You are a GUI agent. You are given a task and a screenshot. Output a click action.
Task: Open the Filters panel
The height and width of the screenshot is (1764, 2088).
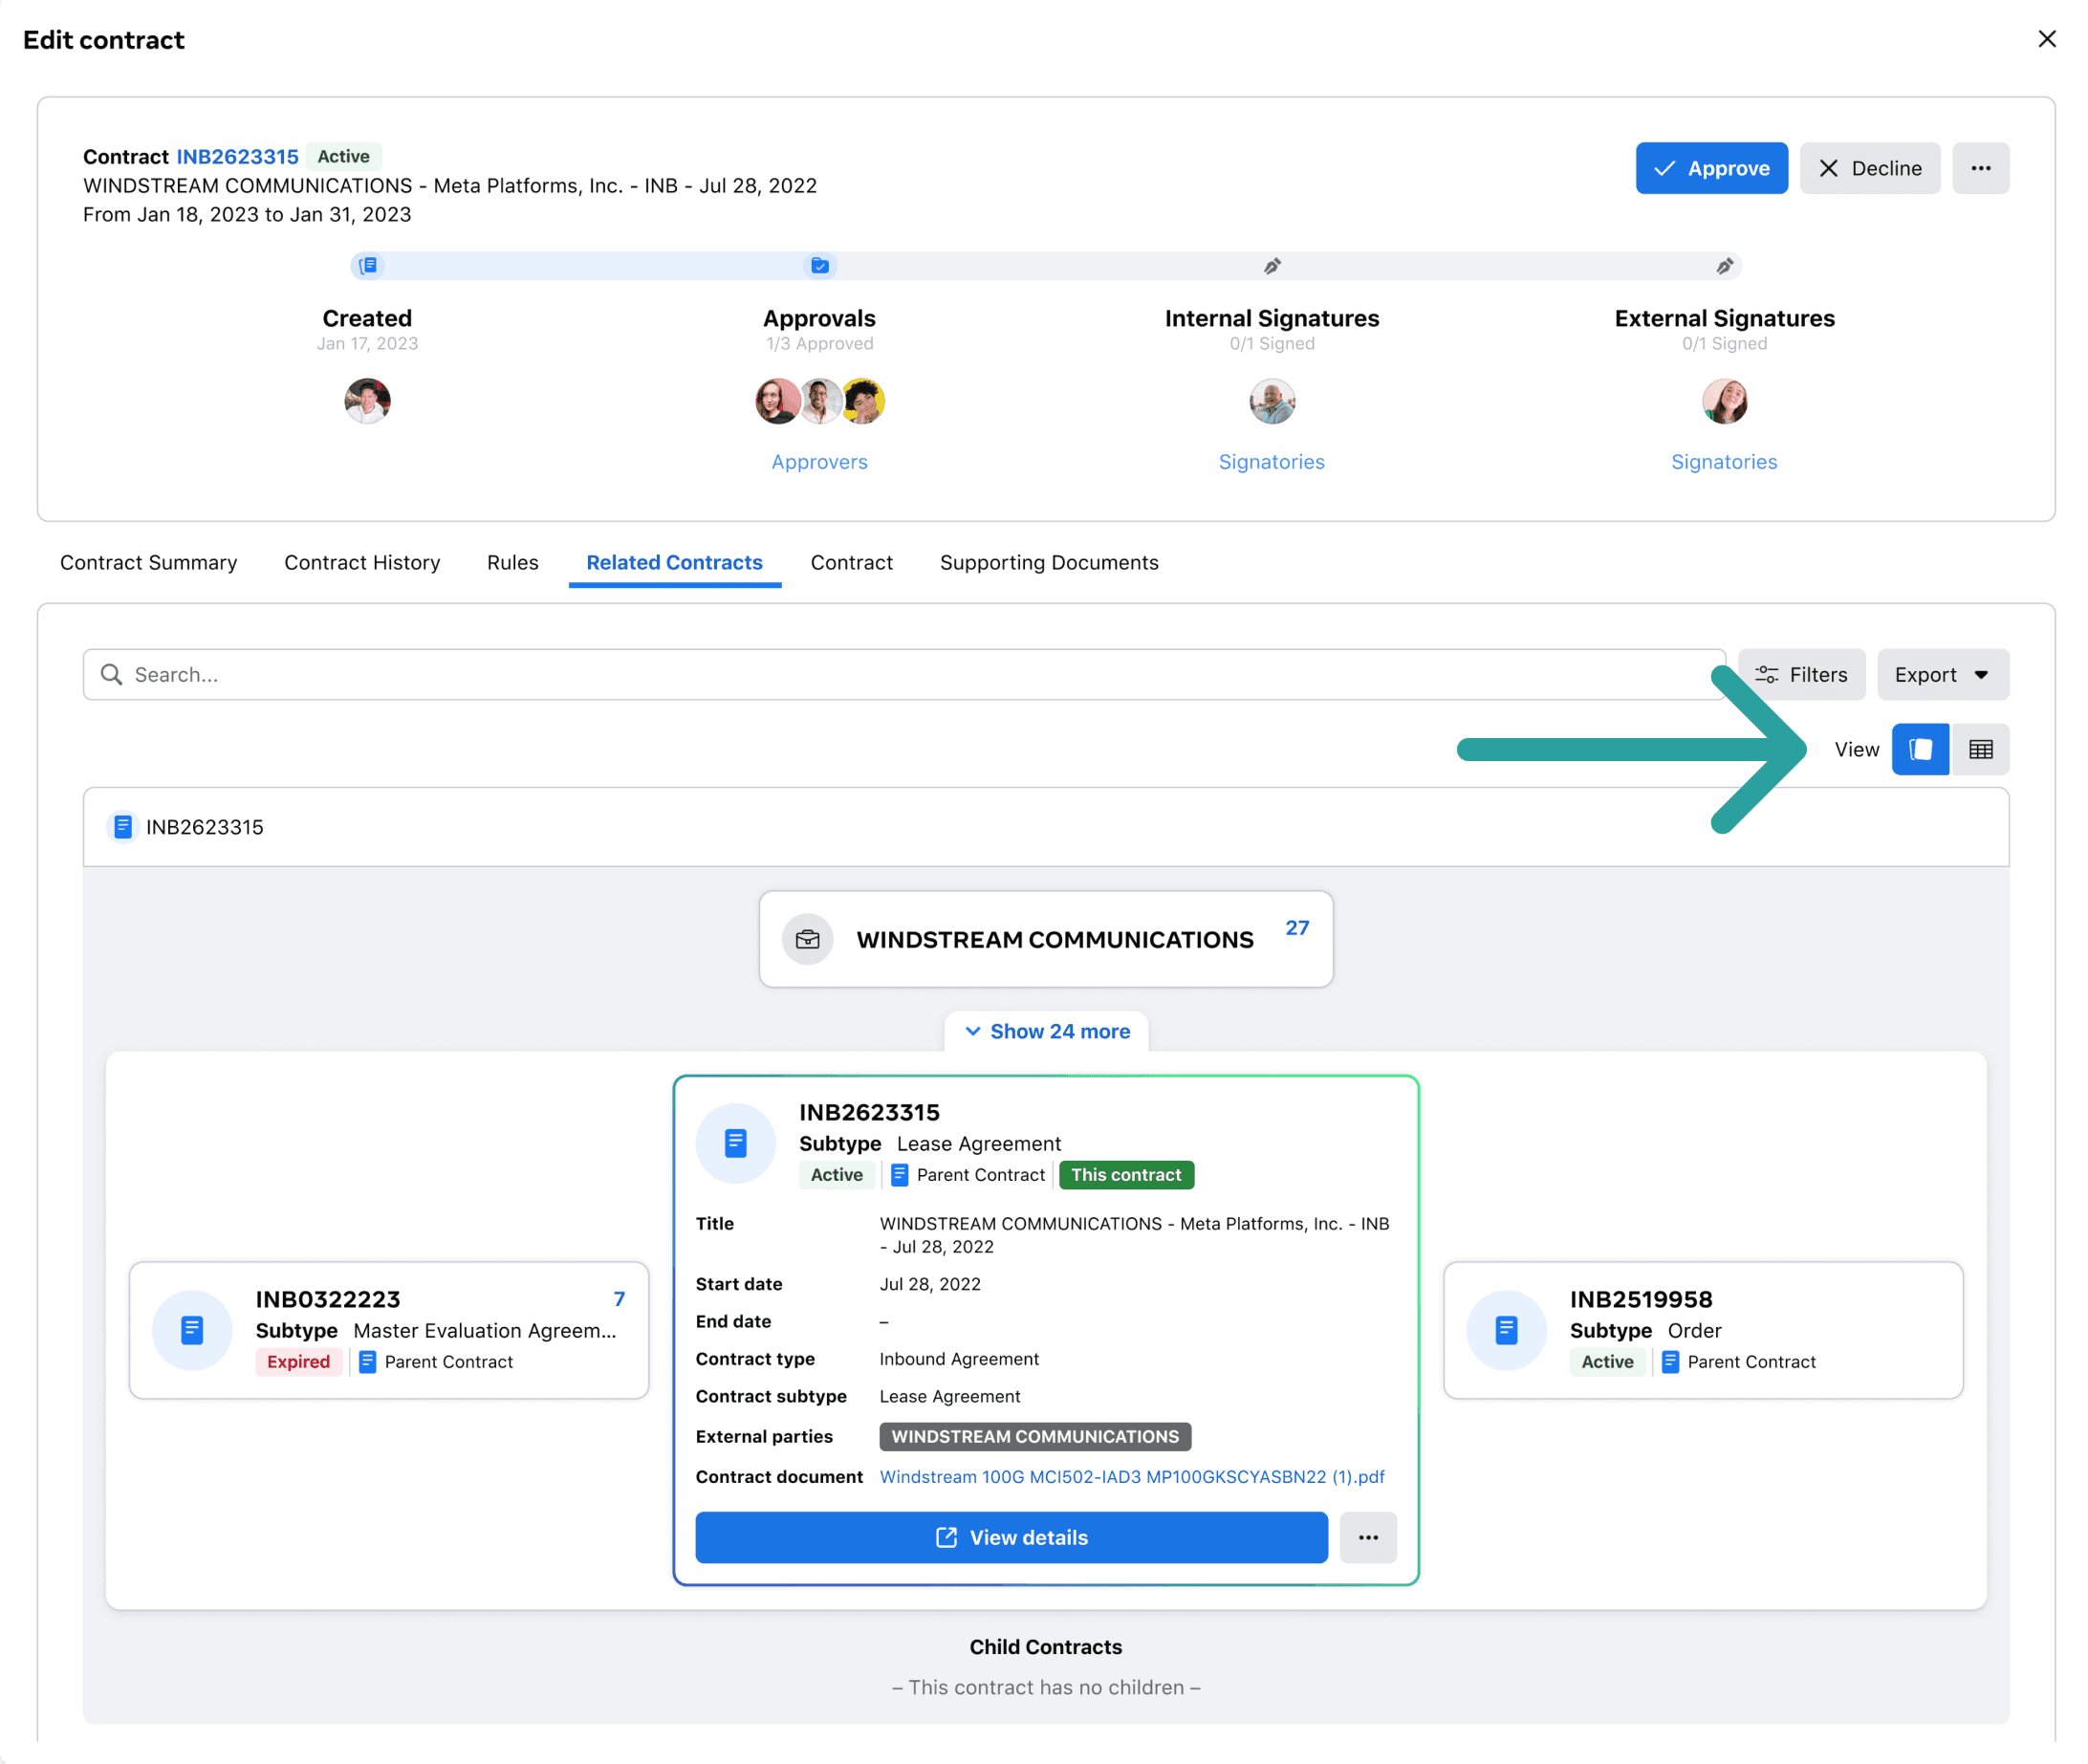tap(1801, 674)
